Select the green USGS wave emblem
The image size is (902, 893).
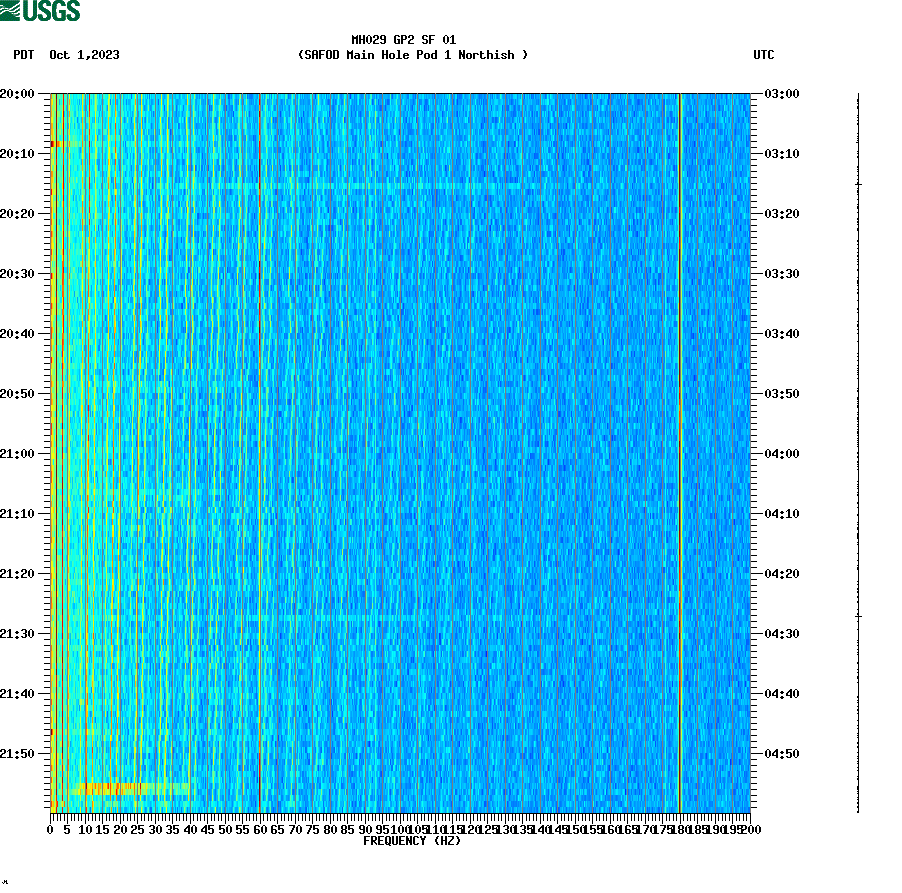click(x=11, y=10)
